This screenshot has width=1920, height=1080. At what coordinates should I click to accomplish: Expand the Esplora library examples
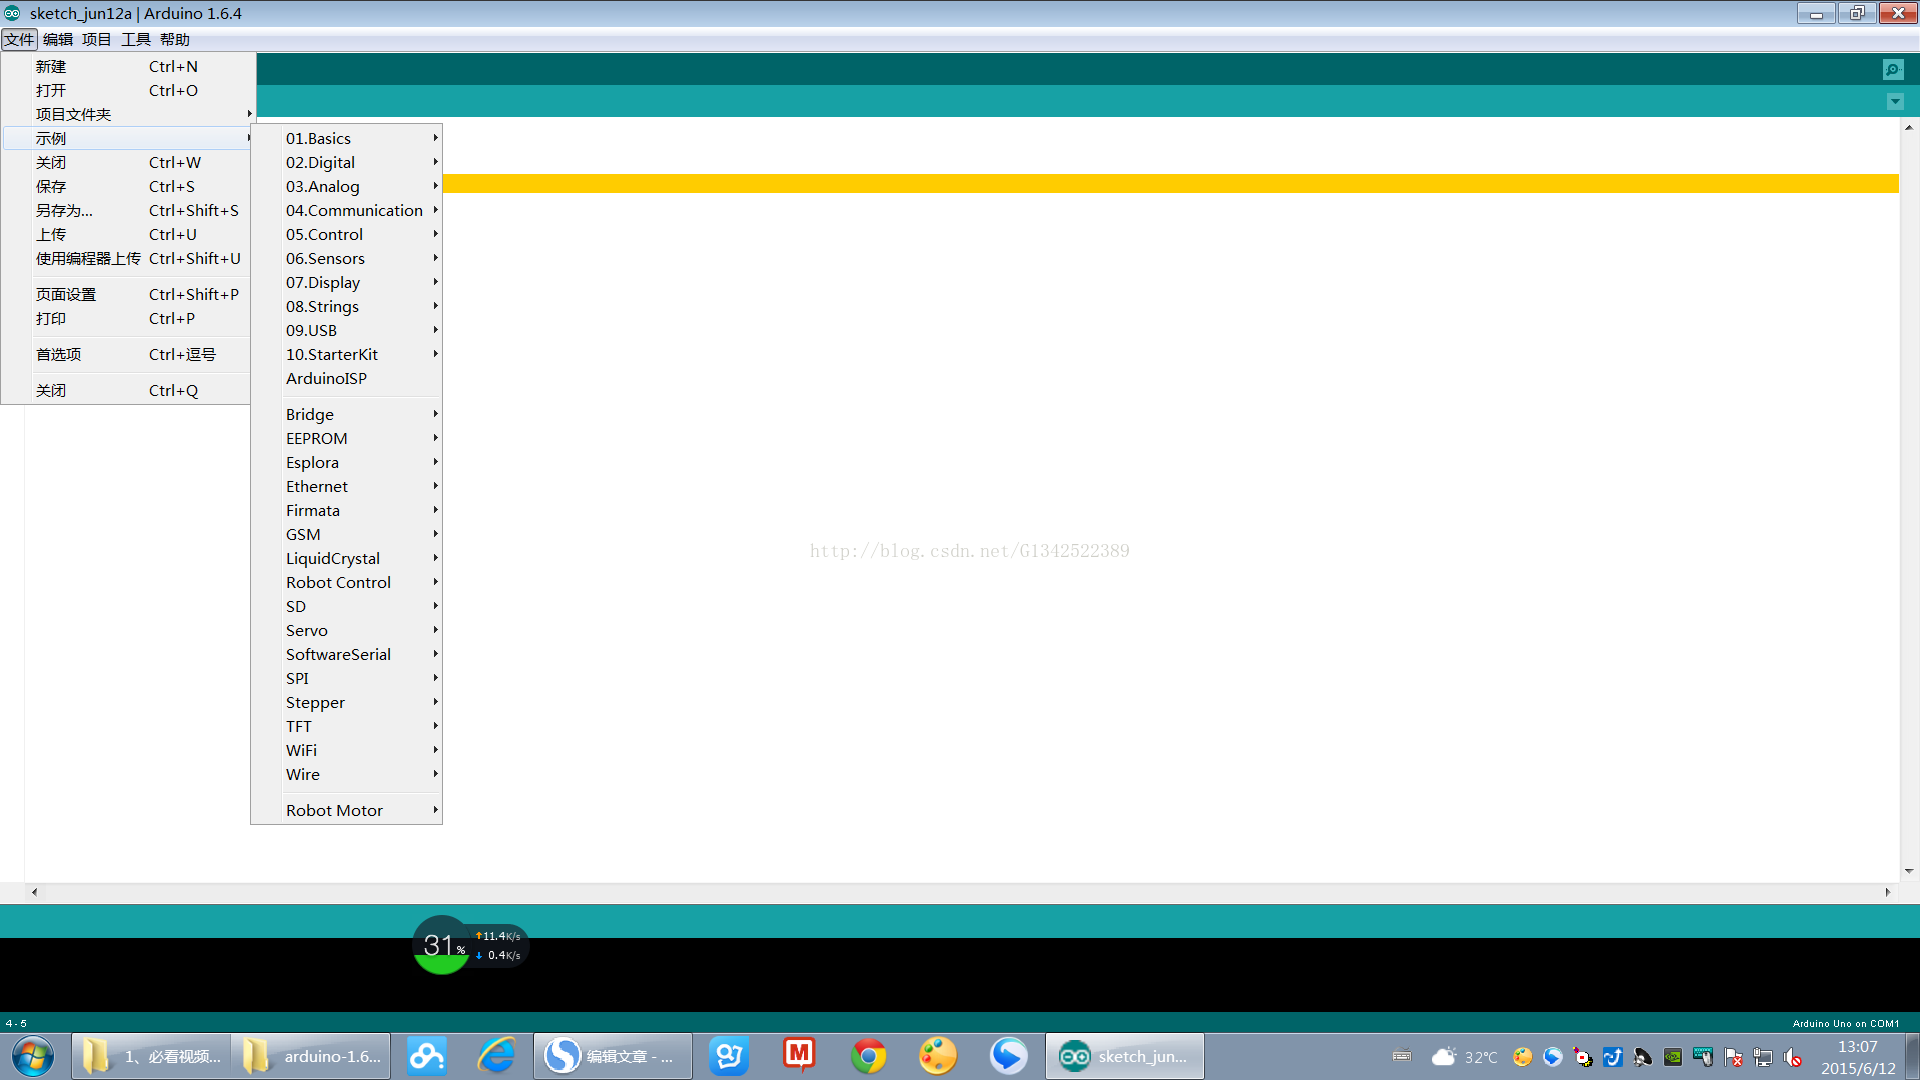[346, 462]
